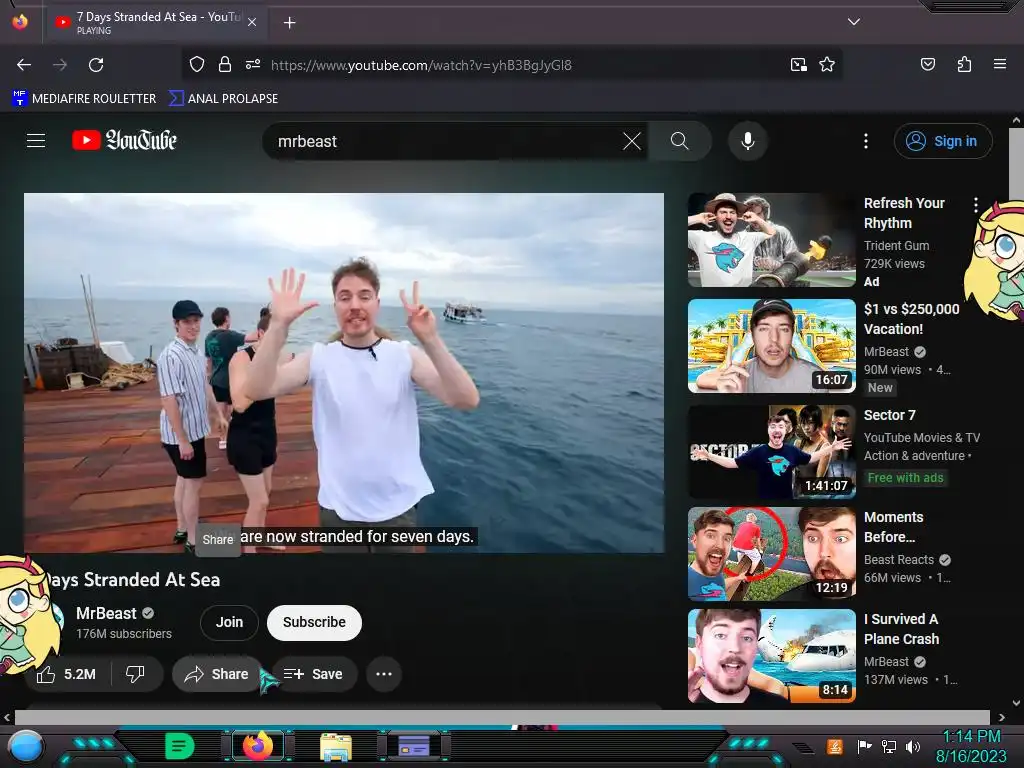Image resolution: width=1024 pixels, height=768 pixels.
Task: Open the MrBeast channel name link
Action: pos(106,614)
